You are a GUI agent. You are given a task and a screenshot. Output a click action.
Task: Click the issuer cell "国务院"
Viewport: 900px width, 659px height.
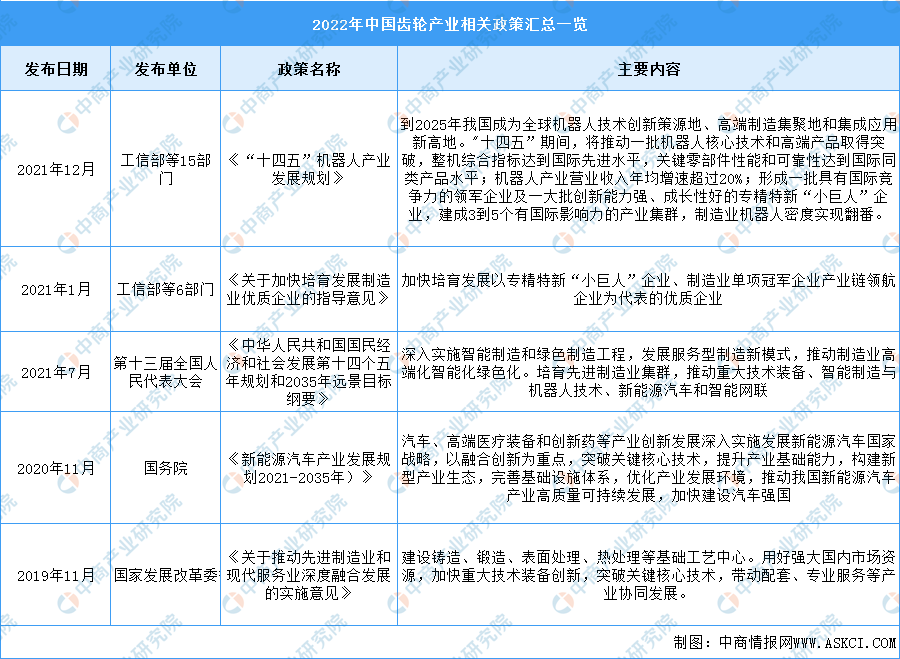pos(165,468)
